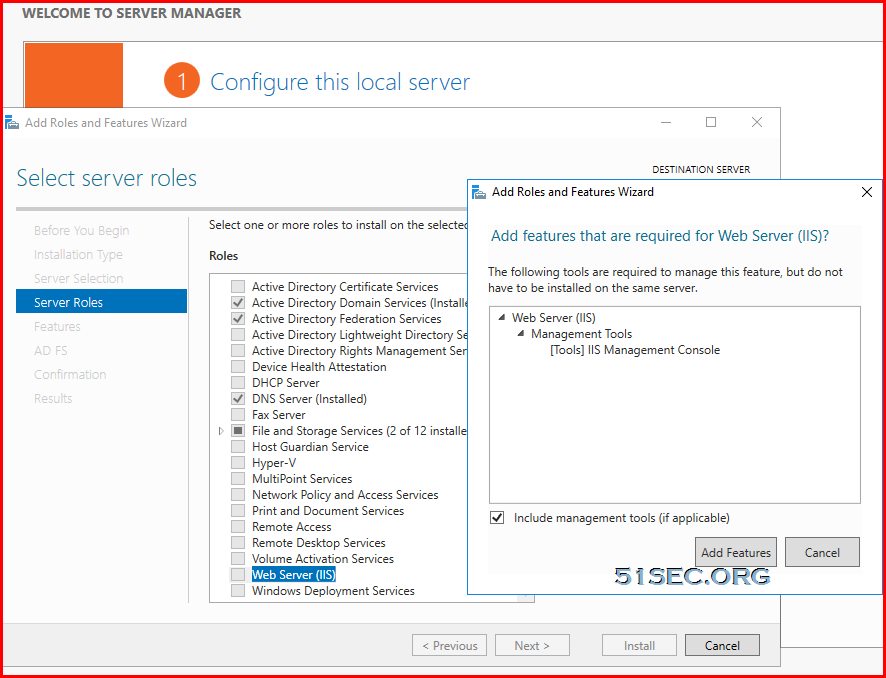Select Print and Document Services checkbox

[x=238, y=511]
